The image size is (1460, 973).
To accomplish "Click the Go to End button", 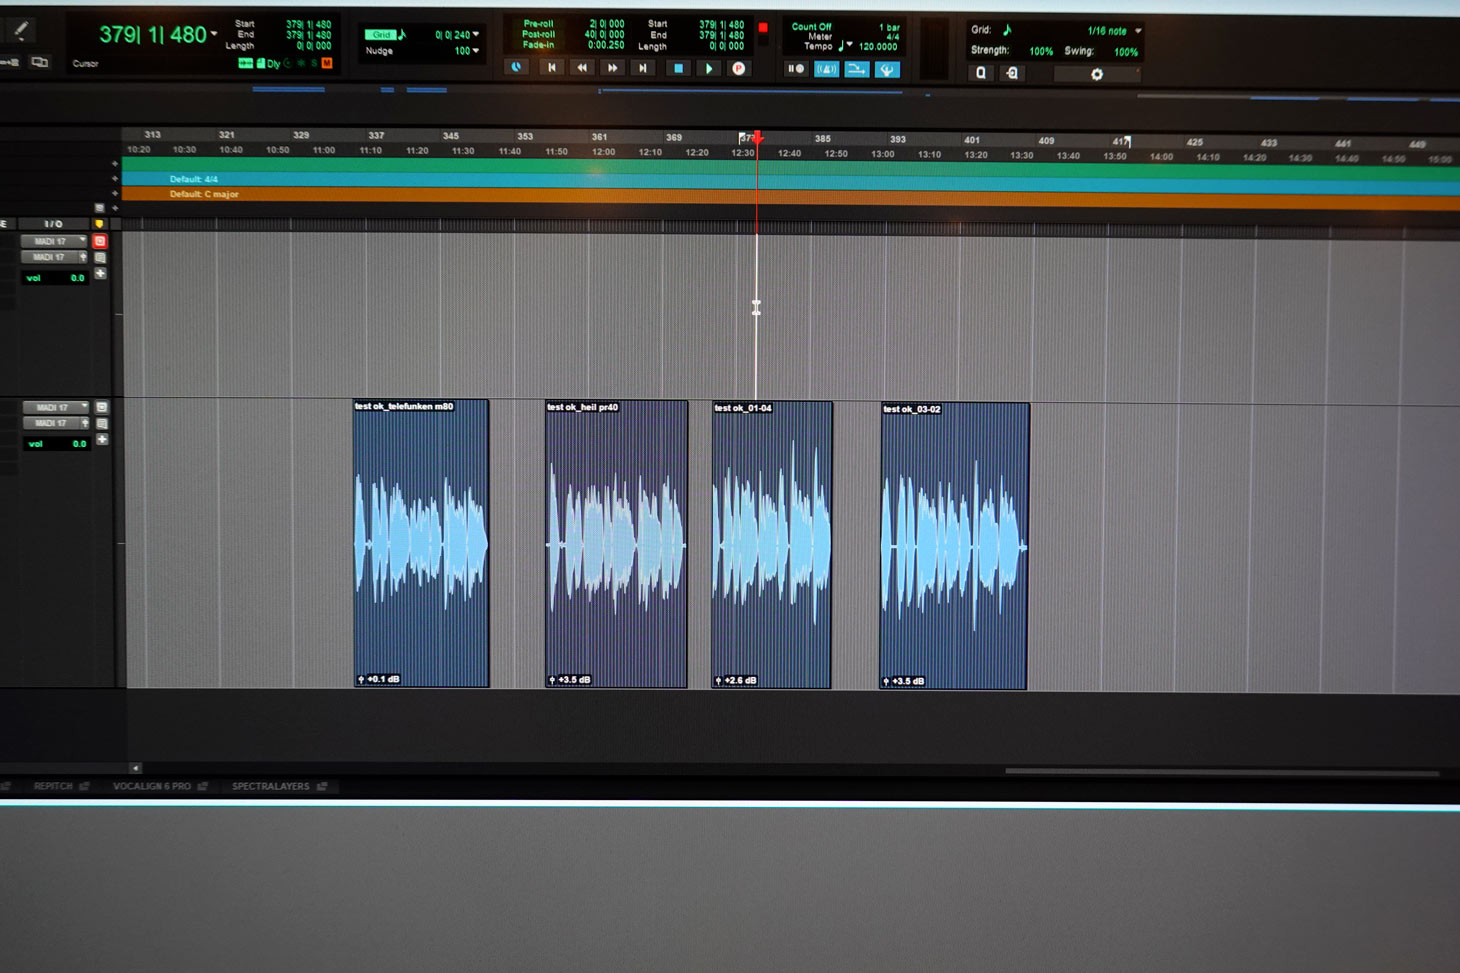I will 643,68.
